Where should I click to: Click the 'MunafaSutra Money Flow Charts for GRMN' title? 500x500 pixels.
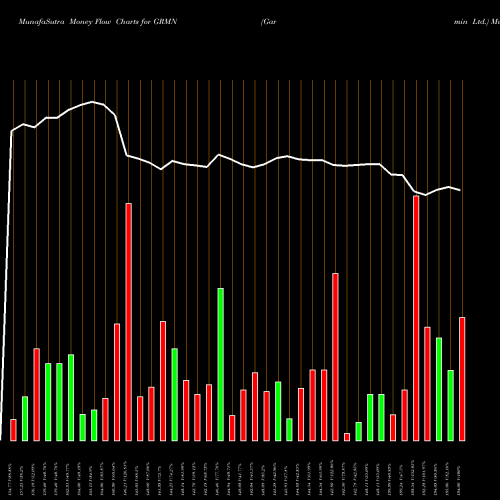pos(98,22)
